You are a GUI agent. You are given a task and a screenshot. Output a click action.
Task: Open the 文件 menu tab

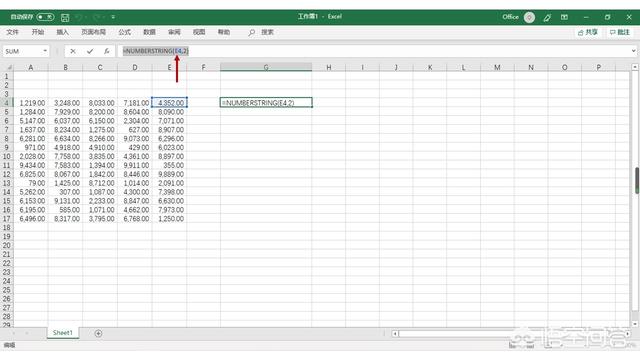pos(12,32)
